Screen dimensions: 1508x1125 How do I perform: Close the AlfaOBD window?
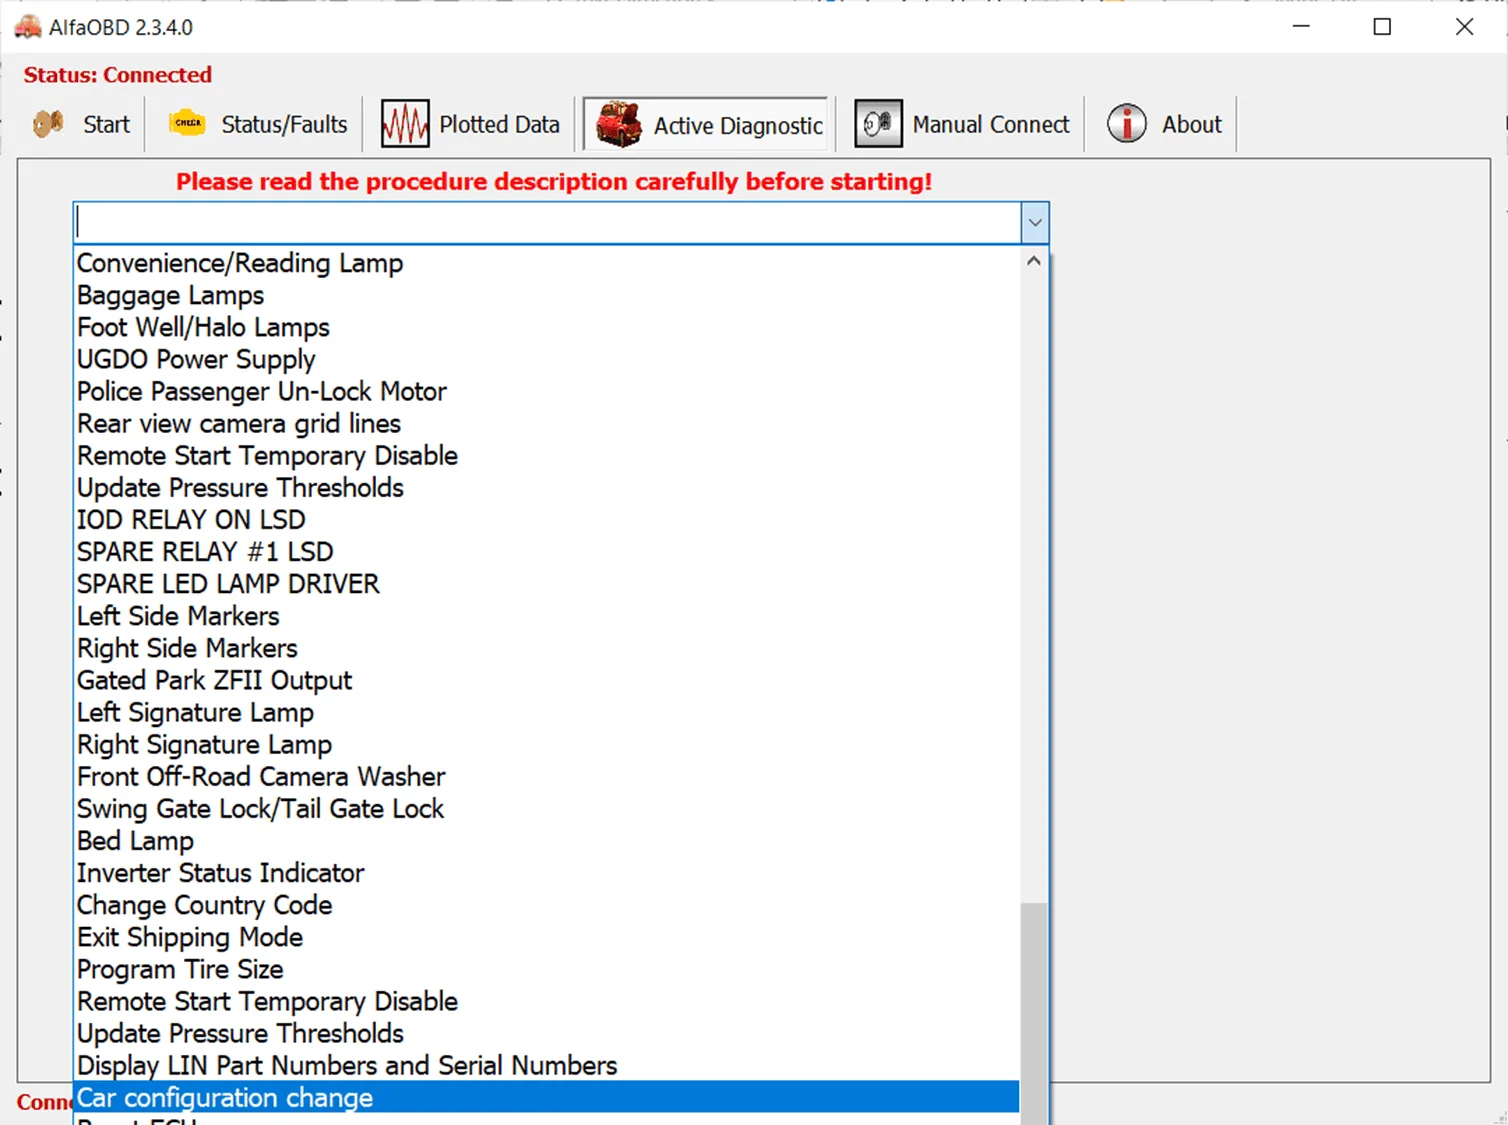(x=1464, y=27)
